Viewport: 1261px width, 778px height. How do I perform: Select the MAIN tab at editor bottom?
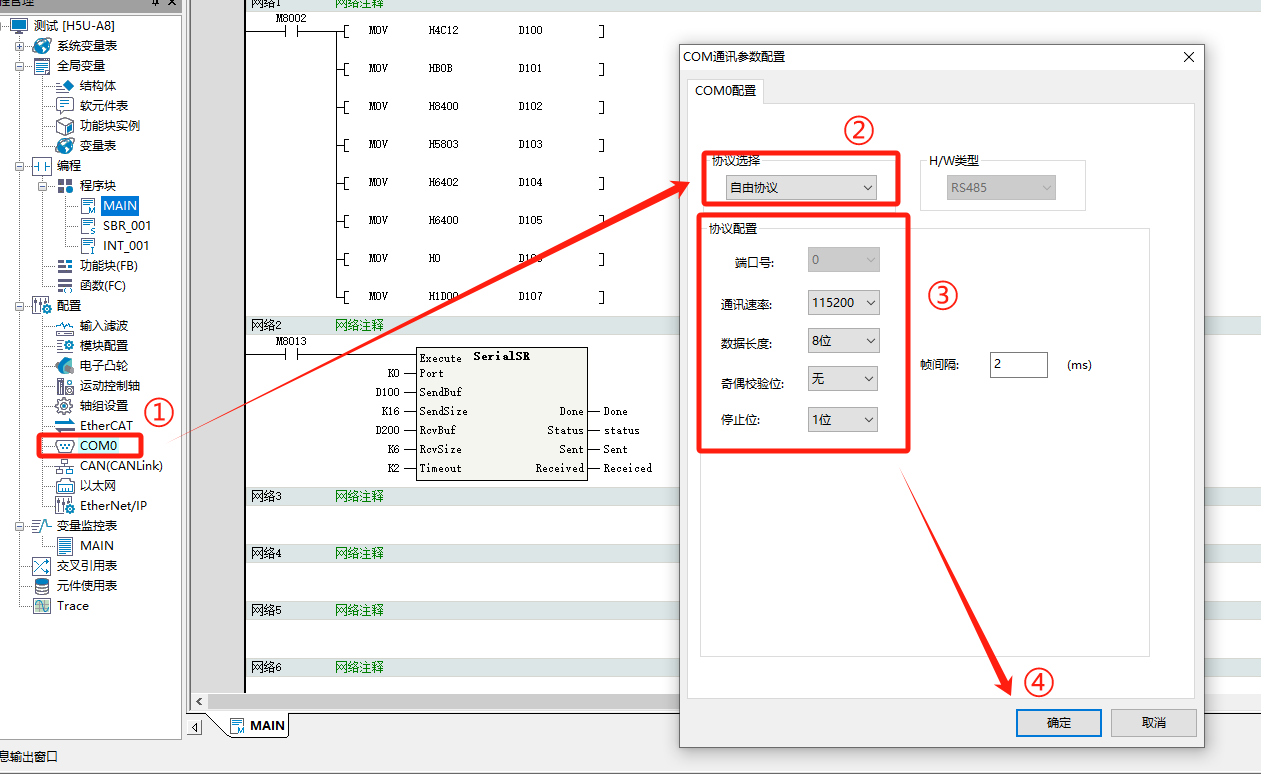coord(258,726)
